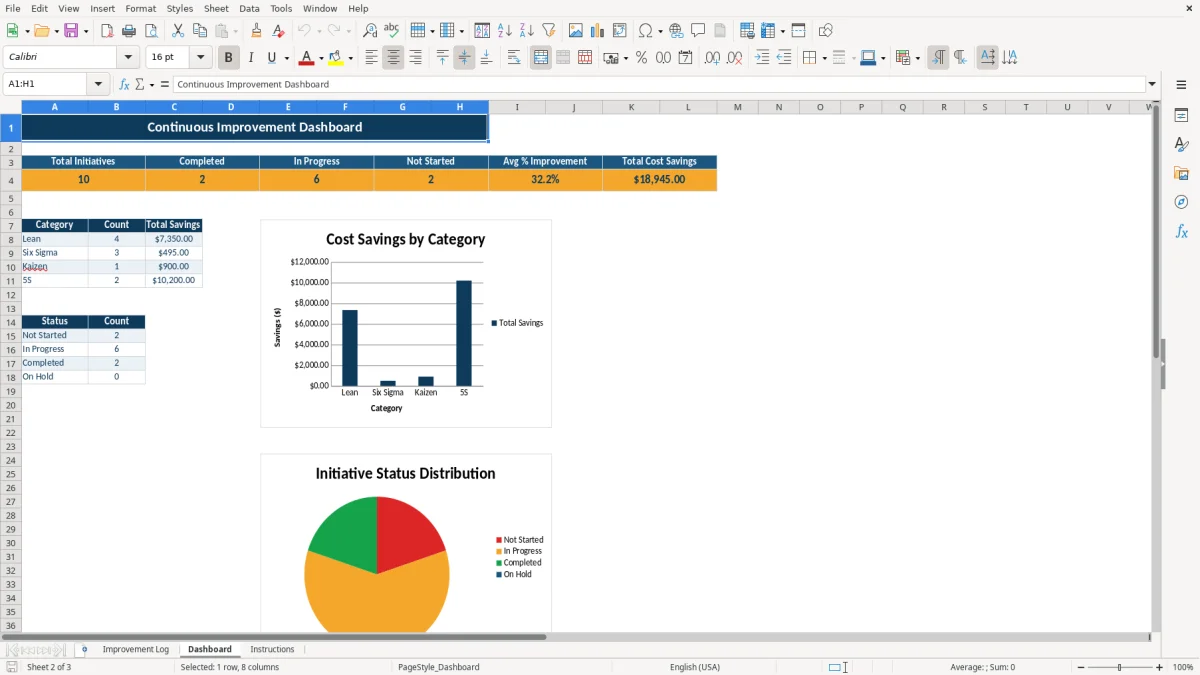The height and width of the screenshot is (675, 1200).
Task: Toggle Underline formatting
Action: (x=271, y=58)
